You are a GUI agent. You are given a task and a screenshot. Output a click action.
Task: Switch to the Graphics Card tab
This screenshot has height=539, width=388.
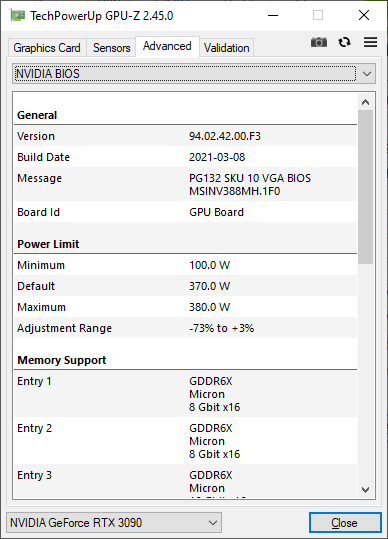pyautogui.click(x=47, y=48)
